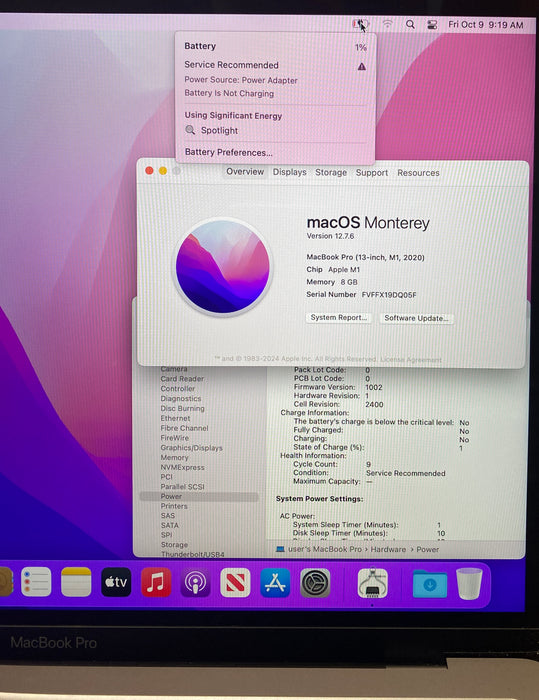The image size is (539, 700).
Task: Select SAS in the sidebar
Action: 168,516
